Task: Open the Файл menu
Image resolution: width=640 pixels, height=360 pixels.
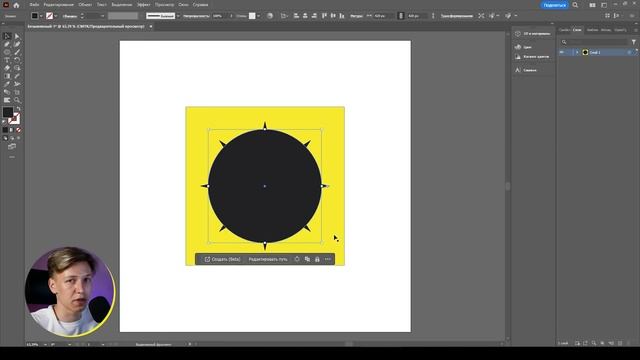Action: pyautogui.click(x=34, y=5)
